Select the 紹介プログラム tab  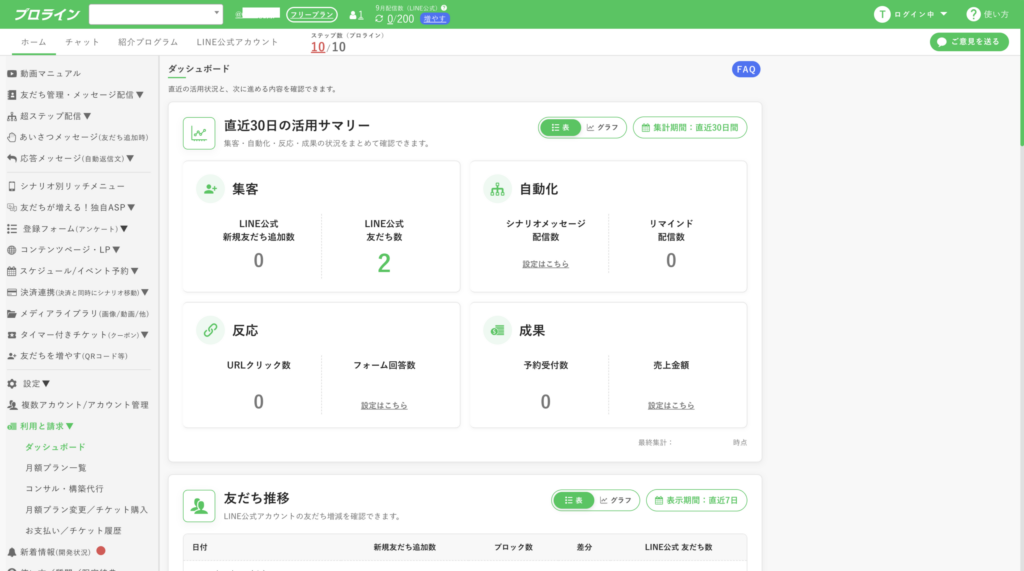[x=148, y=42]
